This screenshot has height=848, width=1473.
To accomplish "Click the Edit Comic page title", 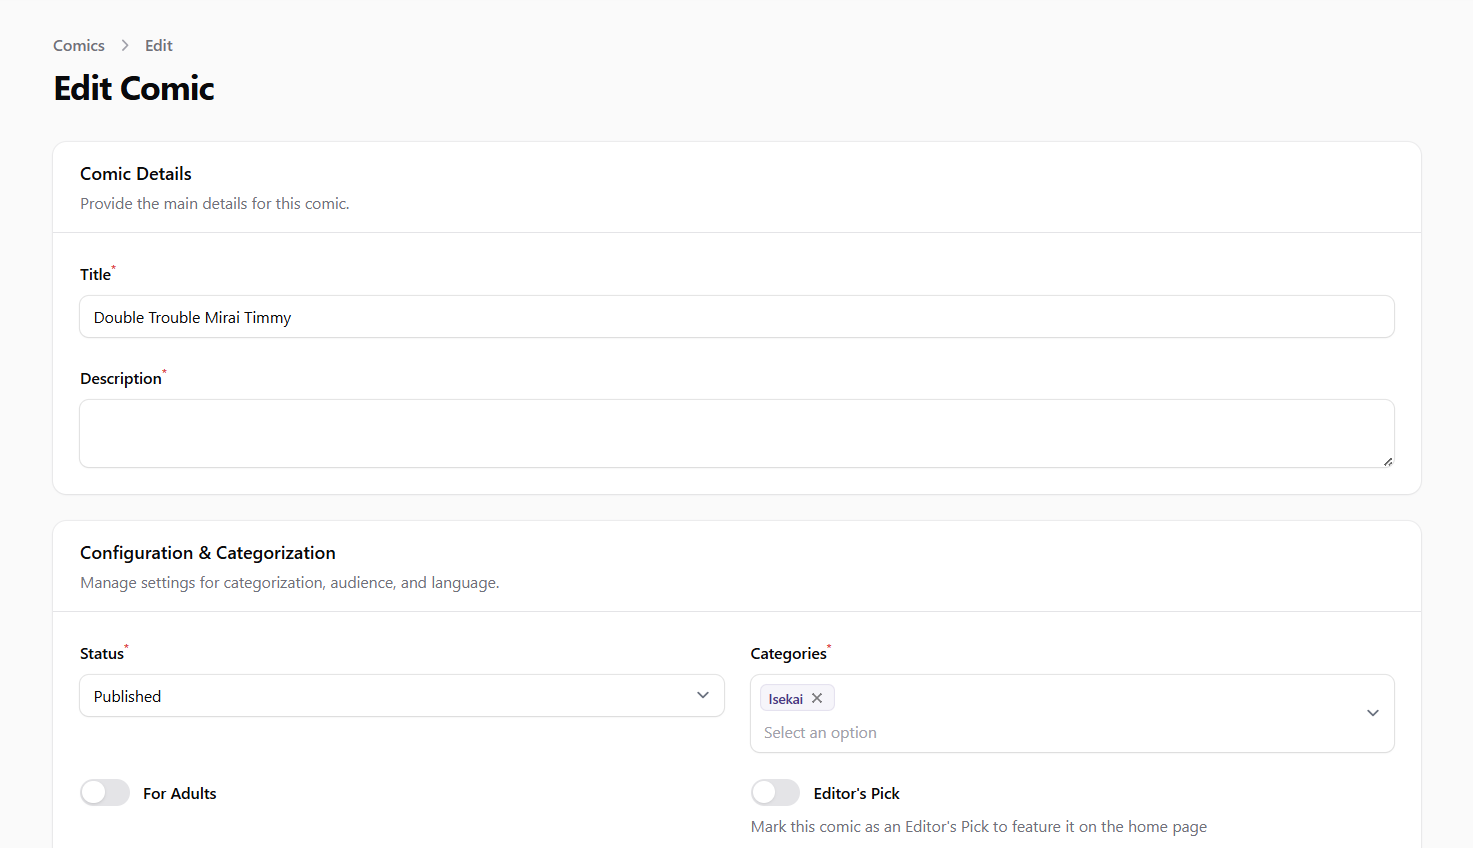I will 134,88.
